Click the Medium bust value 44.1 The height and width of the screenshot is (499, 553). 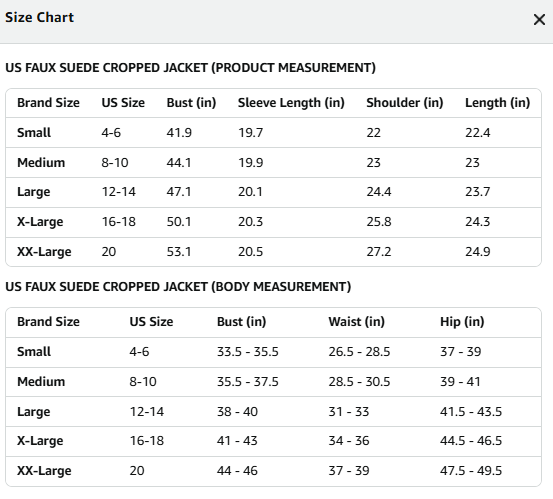(x=179, y=163)
